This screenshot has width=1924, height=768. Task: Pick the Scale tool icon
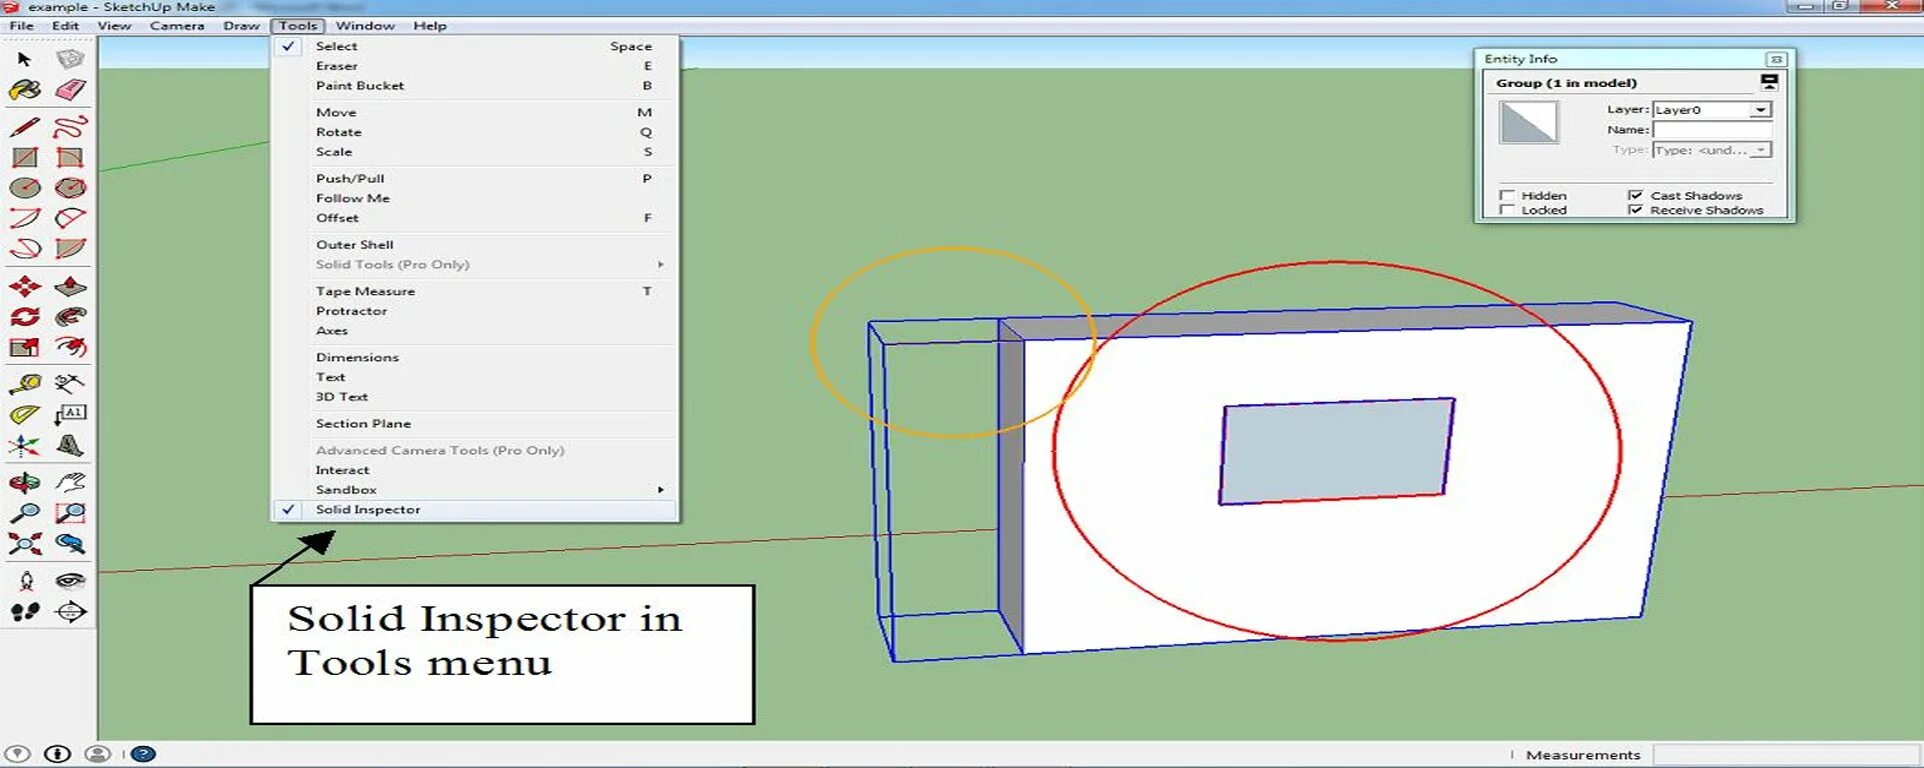25,347
